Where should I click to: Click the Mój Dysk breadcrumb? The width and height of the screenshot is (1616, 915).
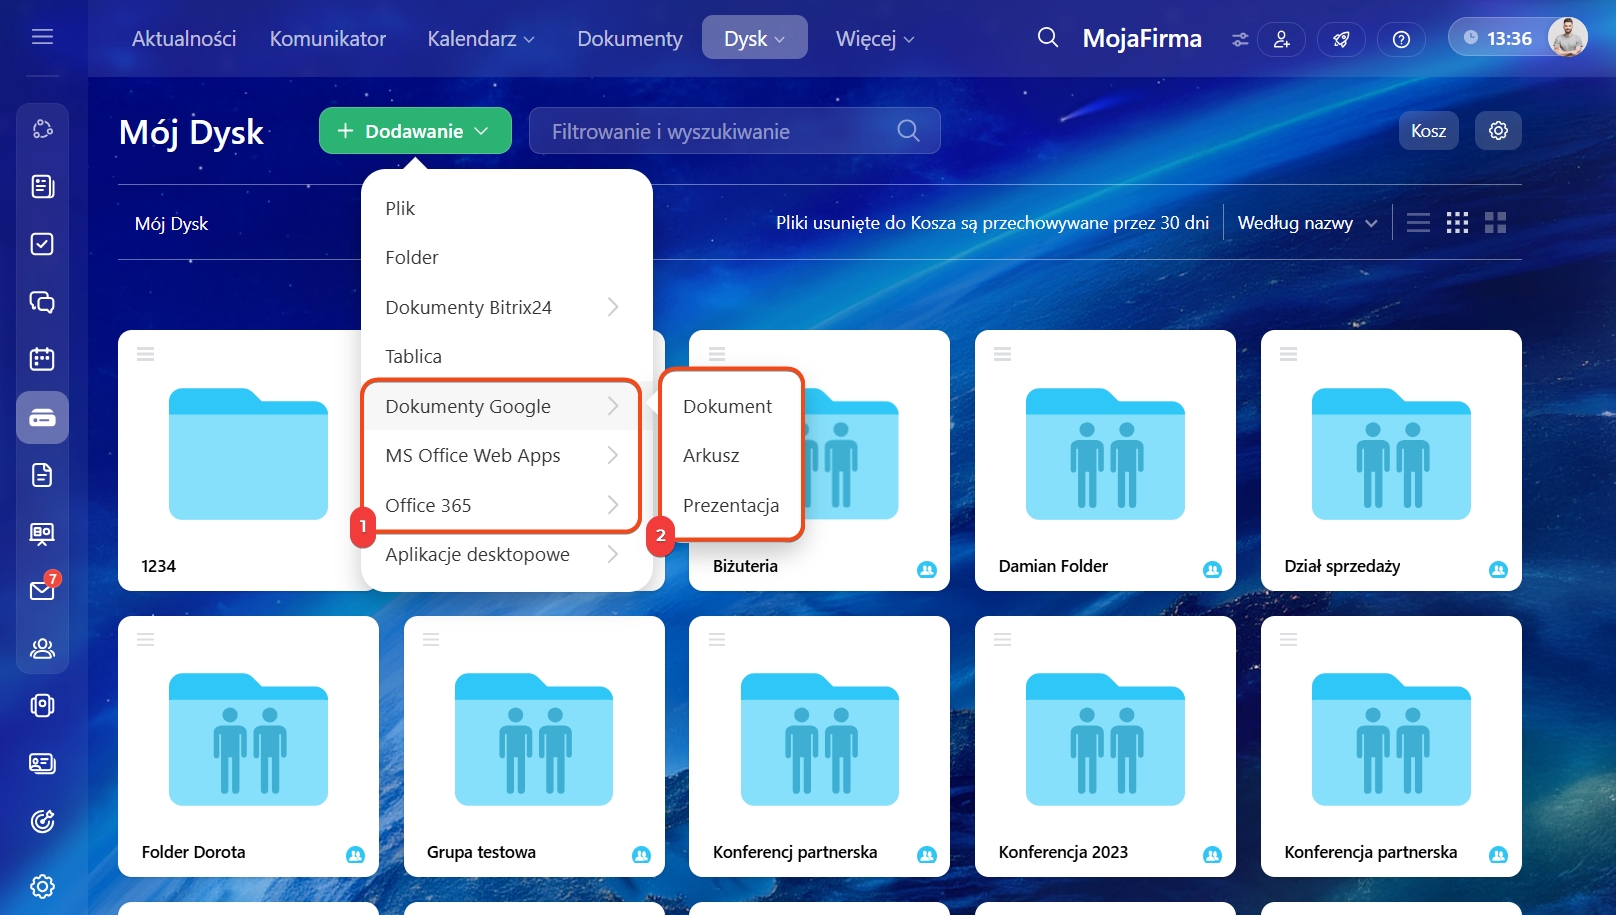coord(172,224)
